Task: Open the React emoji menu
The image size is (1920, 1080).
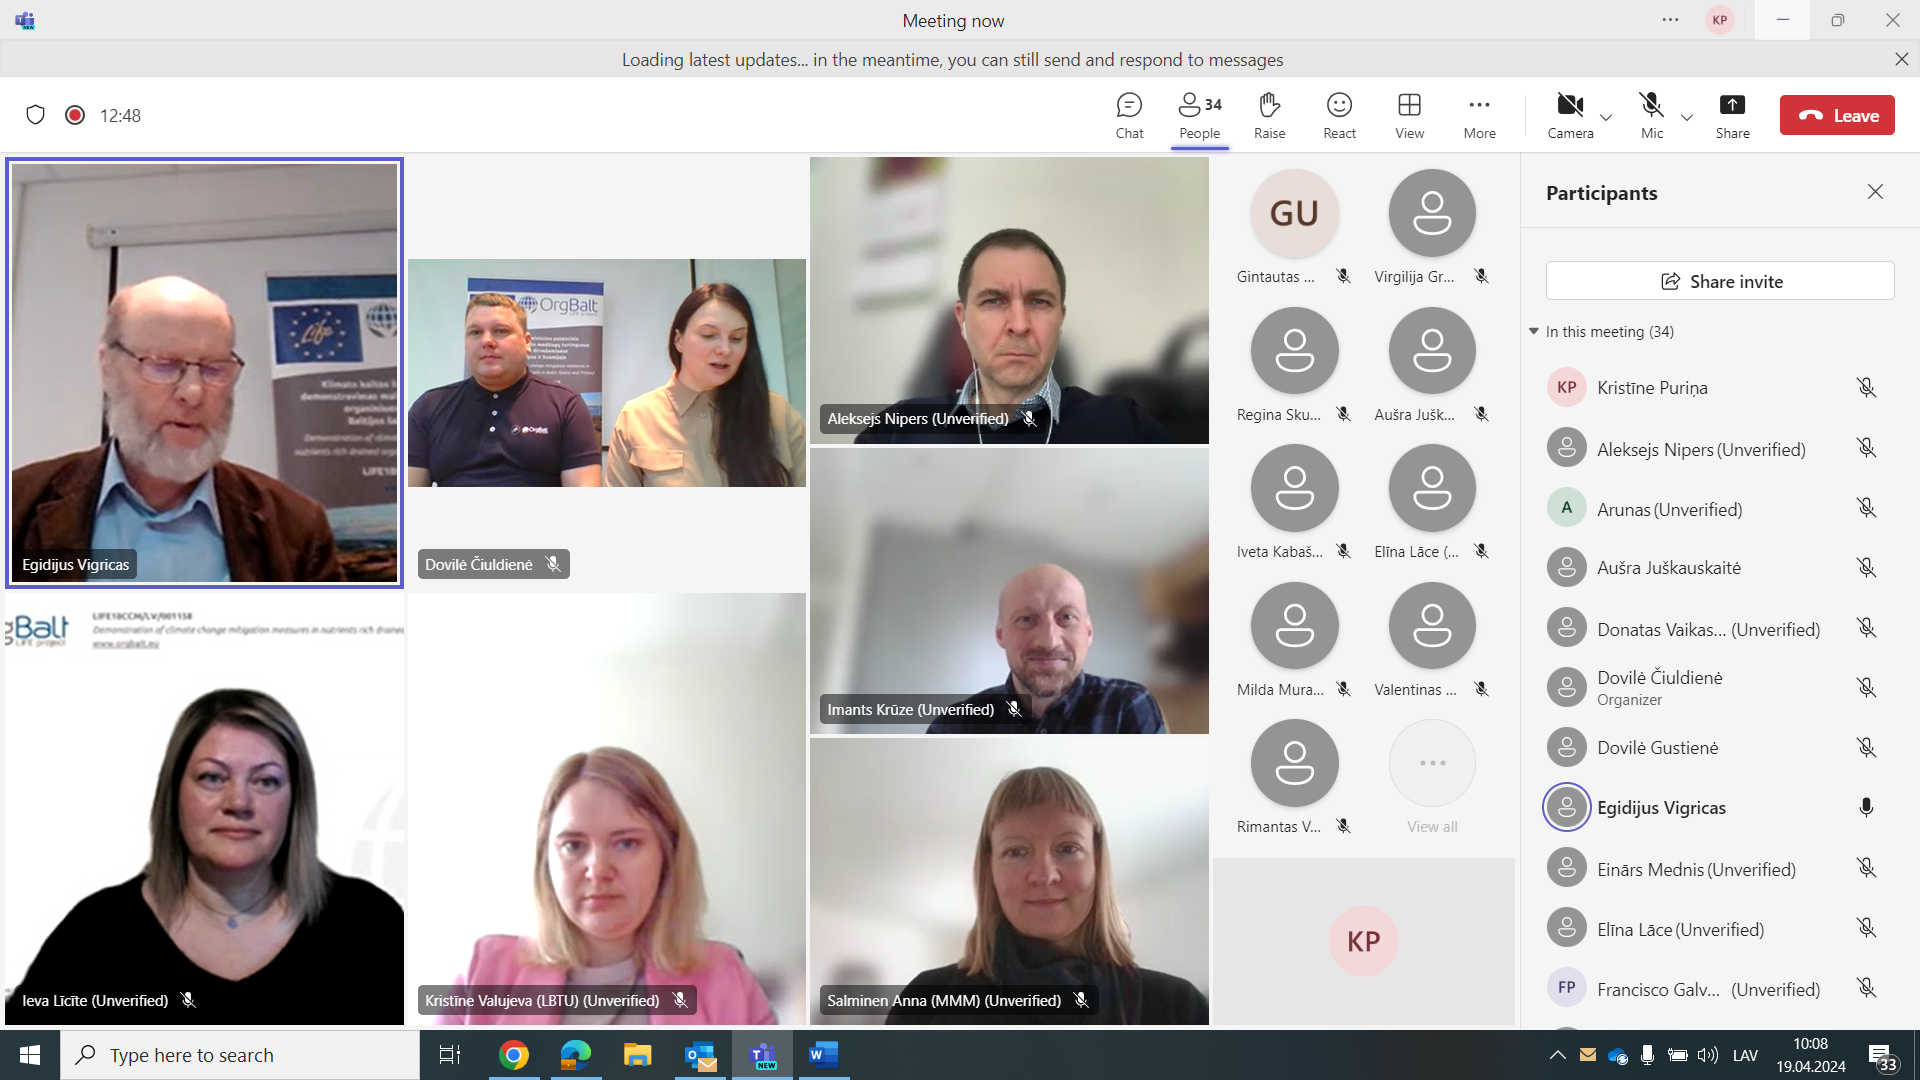Action: [1339, 115]
